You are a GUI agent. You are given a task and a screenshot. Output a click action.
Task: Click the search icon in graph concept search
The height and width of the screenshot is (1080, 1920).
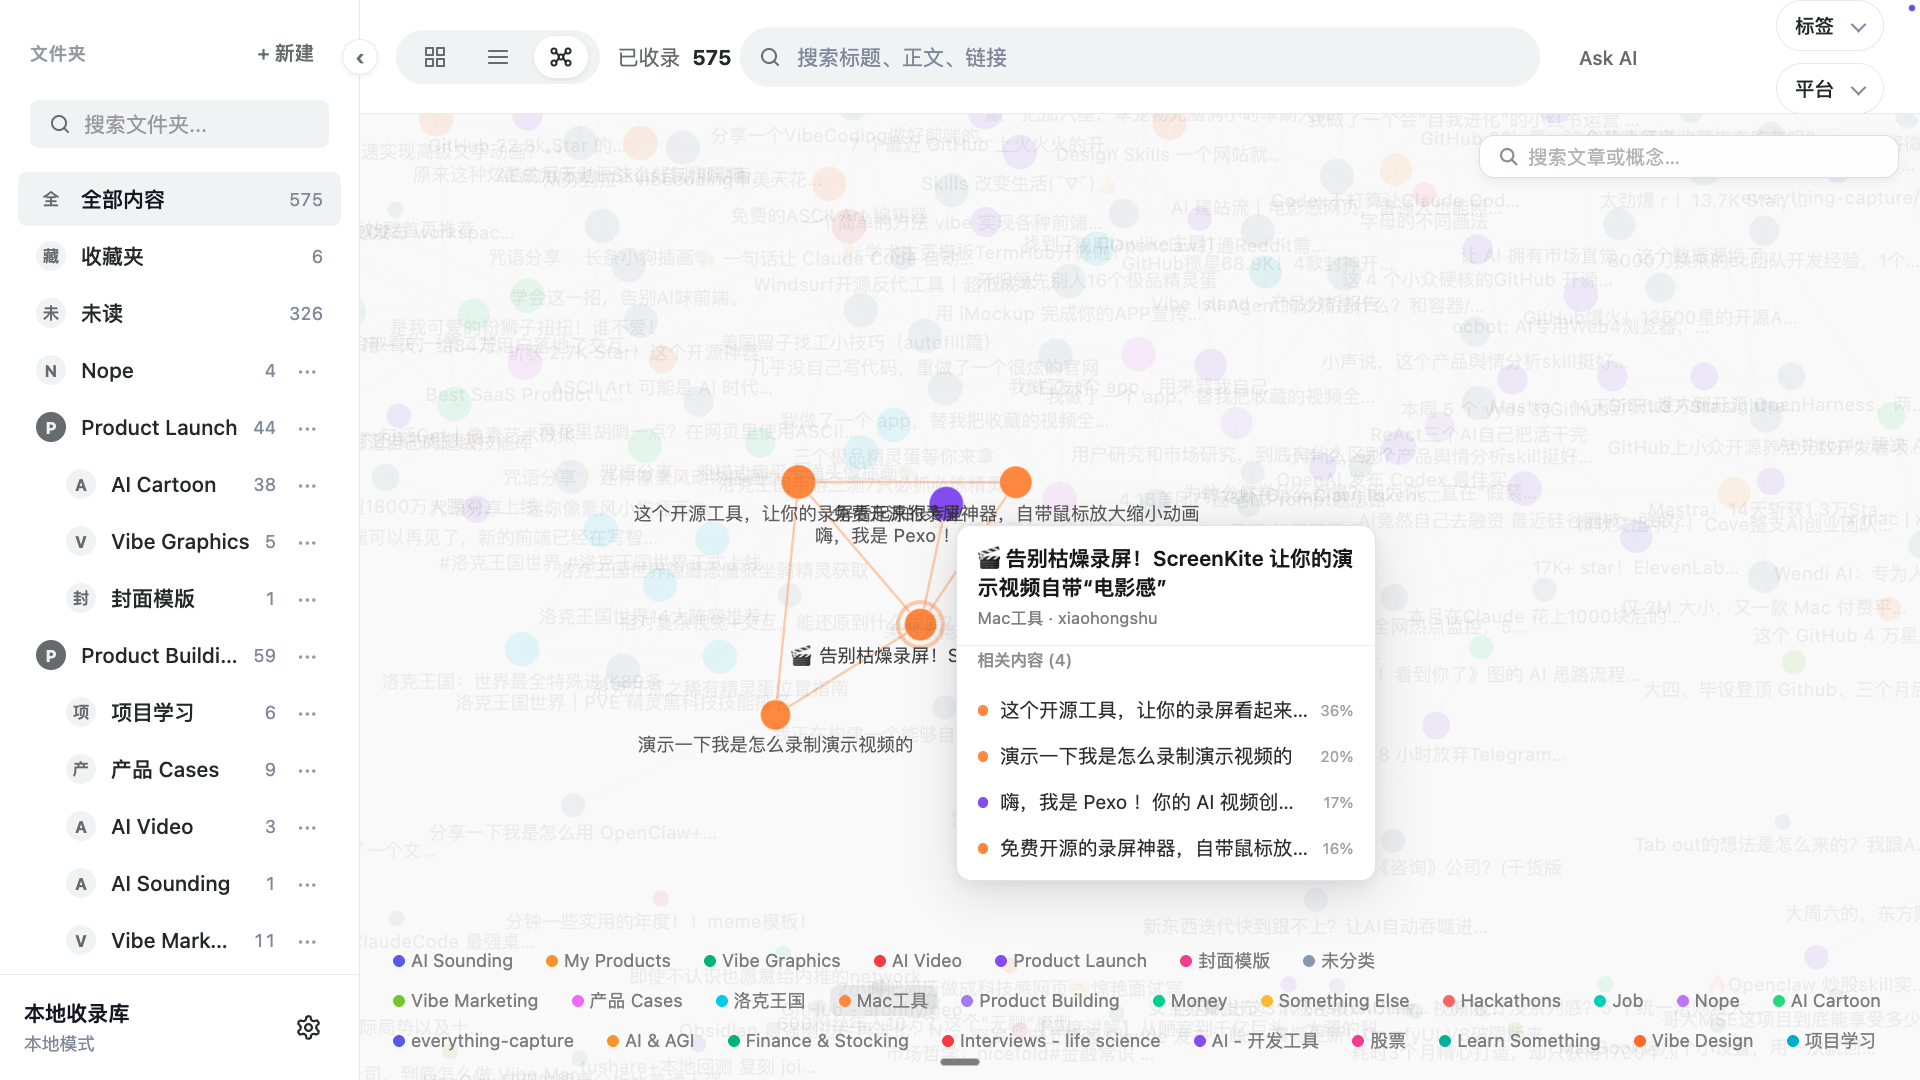1509,157
